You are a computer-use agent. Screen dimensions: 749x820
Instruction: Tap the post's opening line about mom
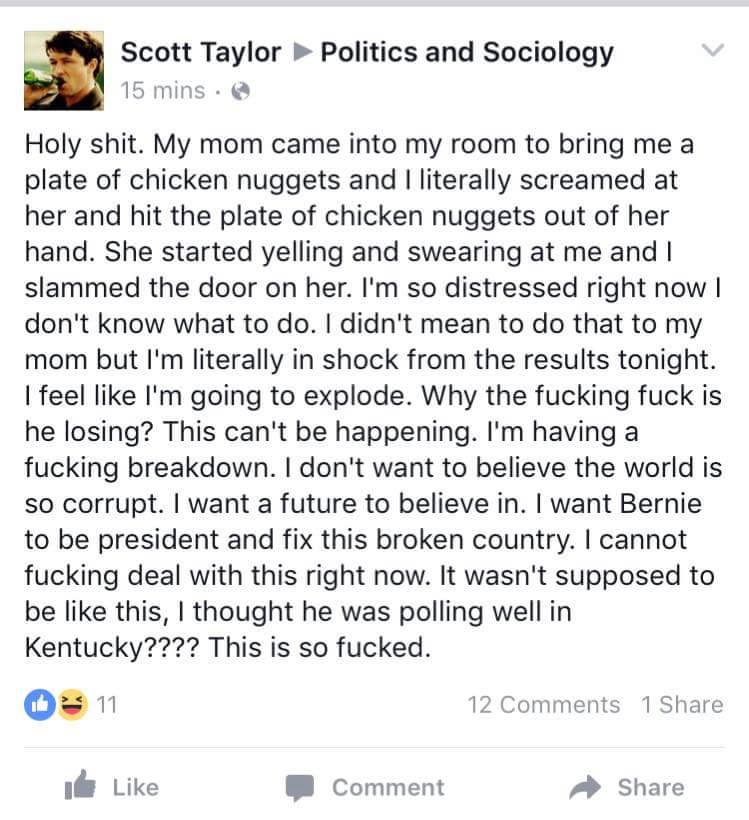(x=358, y=146)
